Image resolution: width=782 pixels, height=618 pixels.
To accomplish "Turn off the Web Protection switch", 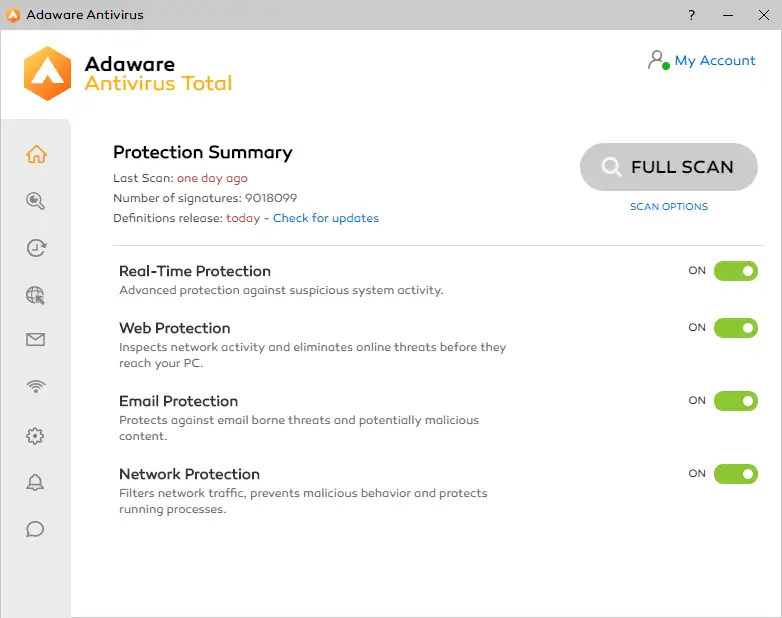I will click(735, 328).
